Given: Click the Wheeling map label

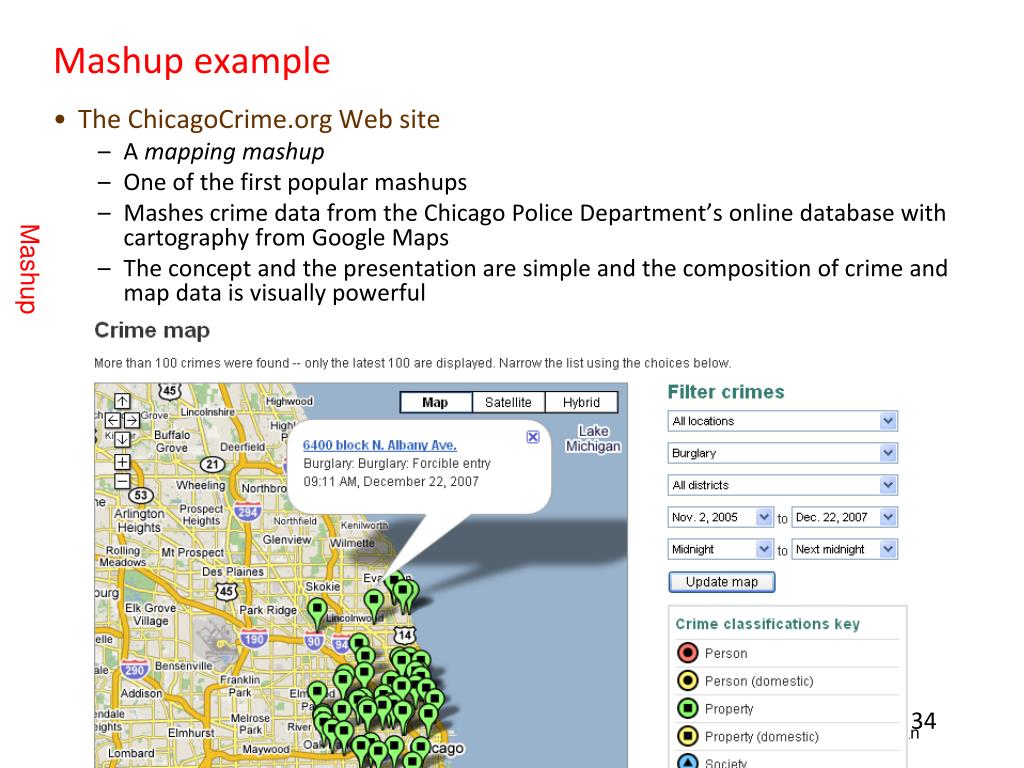Looking at the screenshot, I should [x=200, y=485].
